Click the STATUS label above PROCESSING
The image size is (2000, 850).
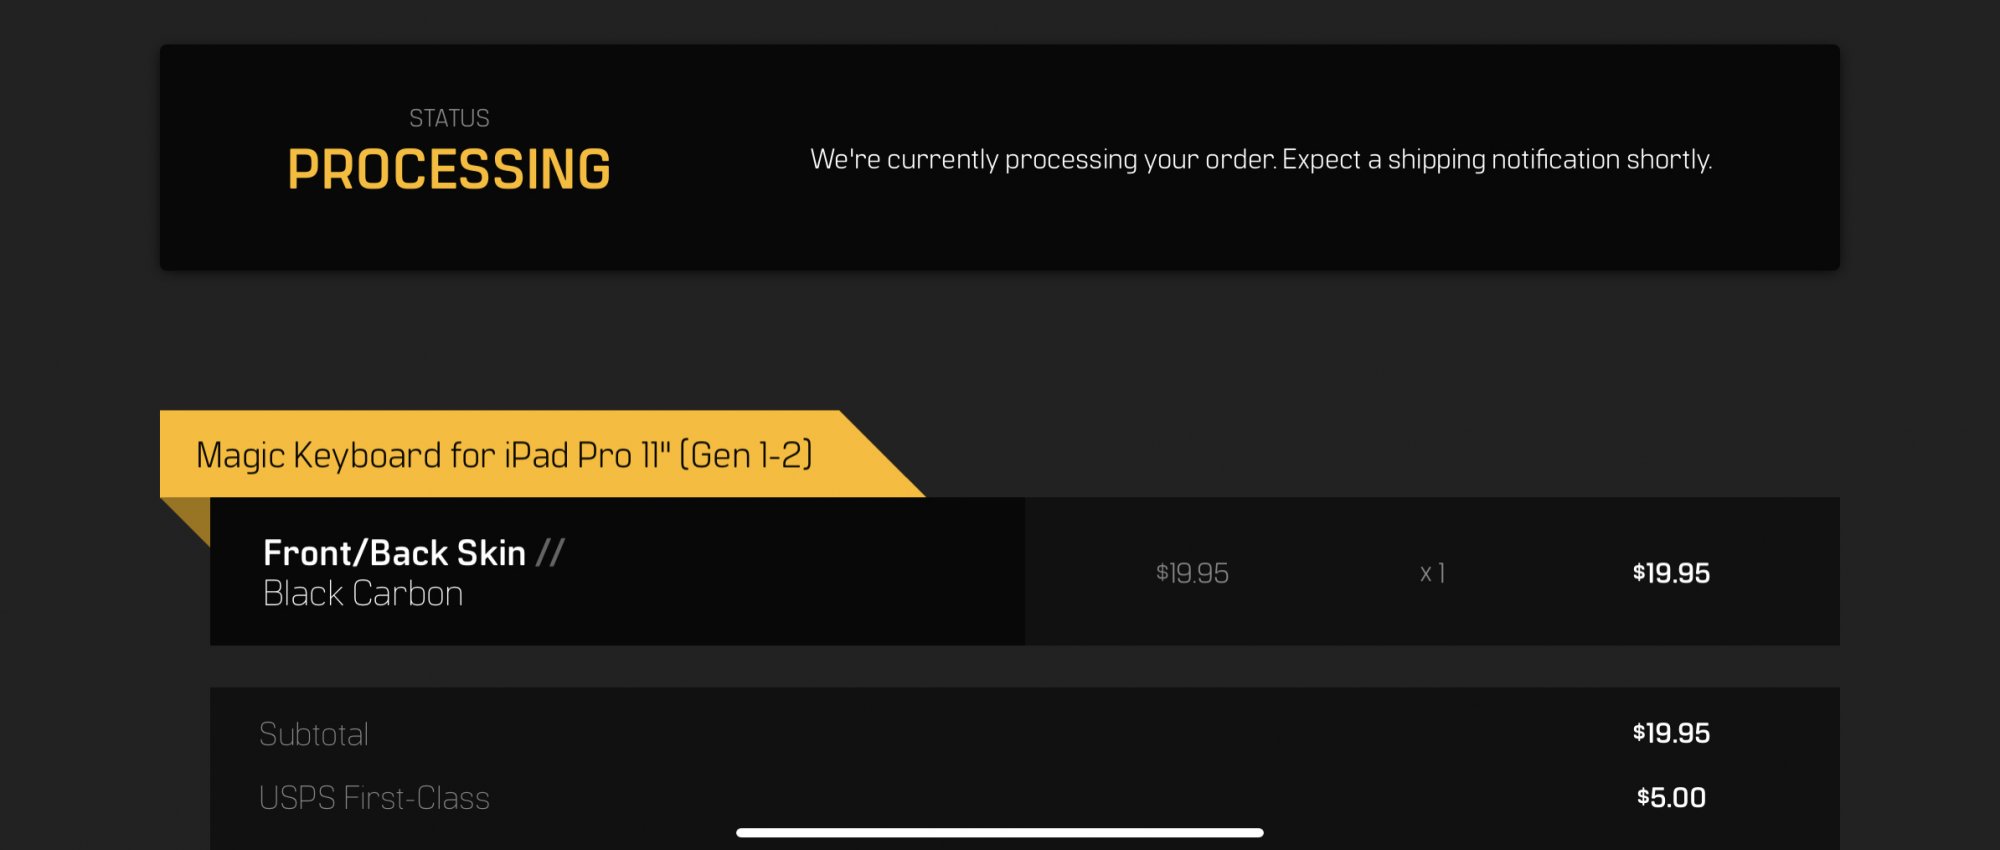click(449, 118)
